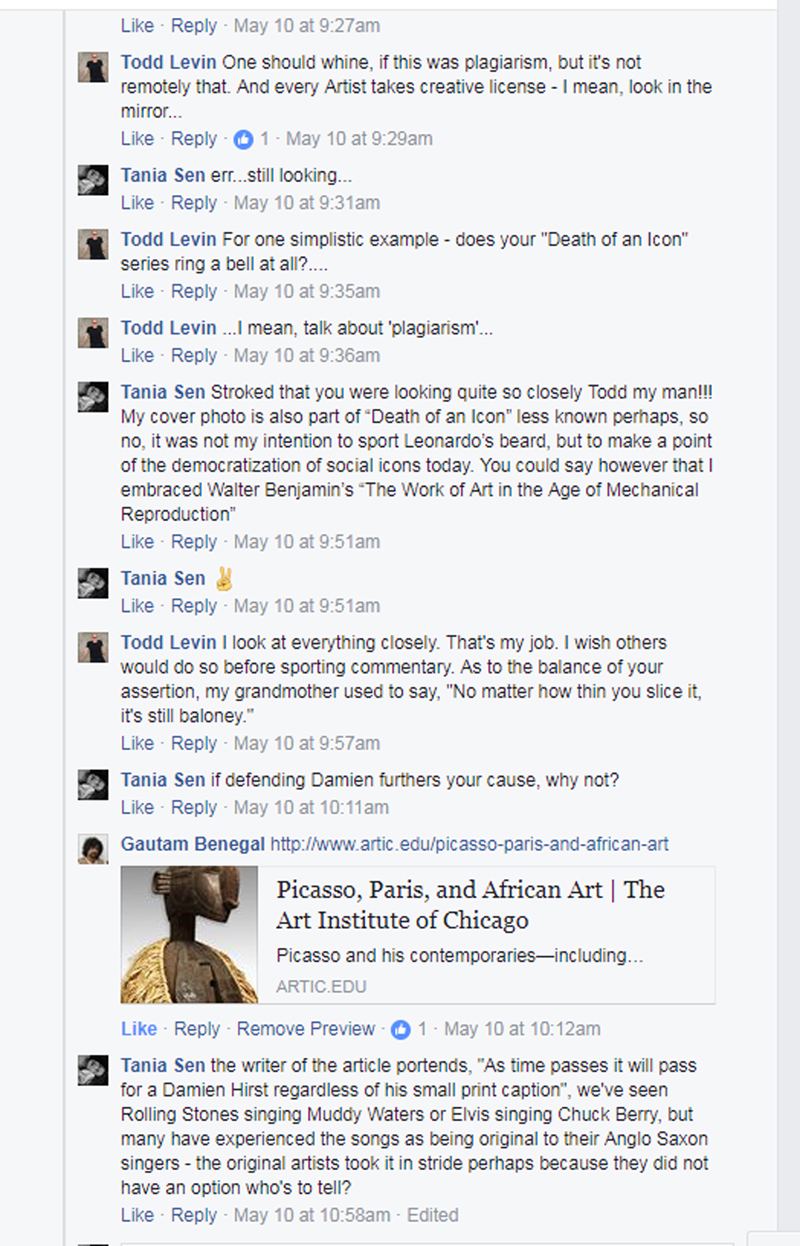Open the Gautam Benegal name link
The image size is (800, 1246).
[193, 844]
